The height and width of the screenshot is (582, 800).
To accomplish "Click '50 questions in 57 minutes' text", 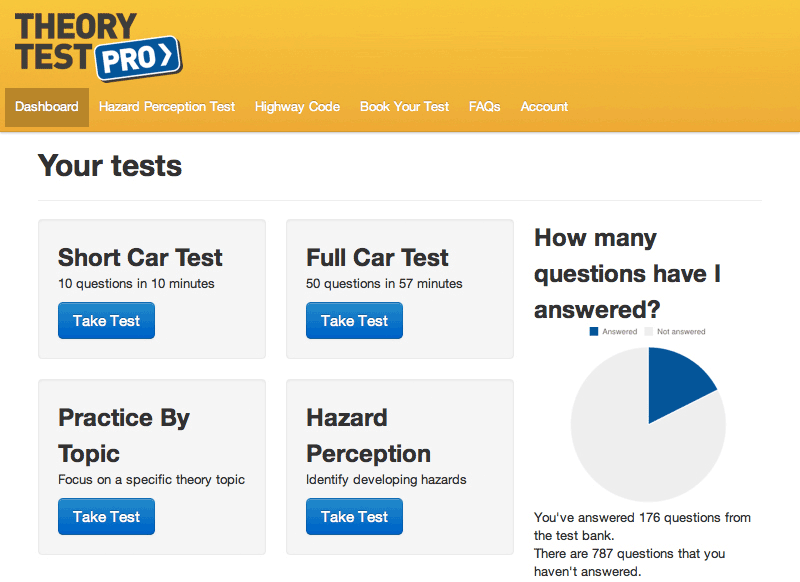I will click(384, 284).
